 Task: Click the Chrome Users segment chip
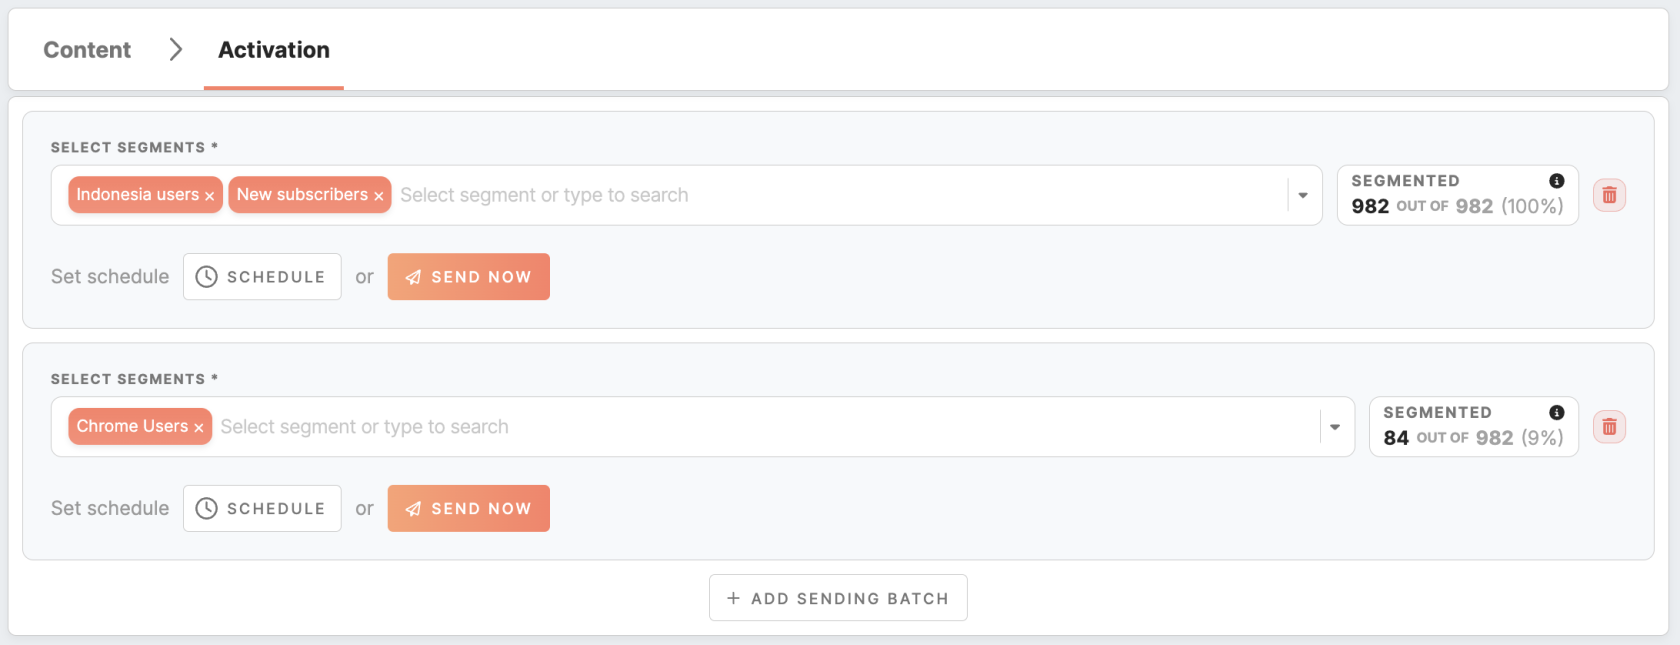pos(132,427)
